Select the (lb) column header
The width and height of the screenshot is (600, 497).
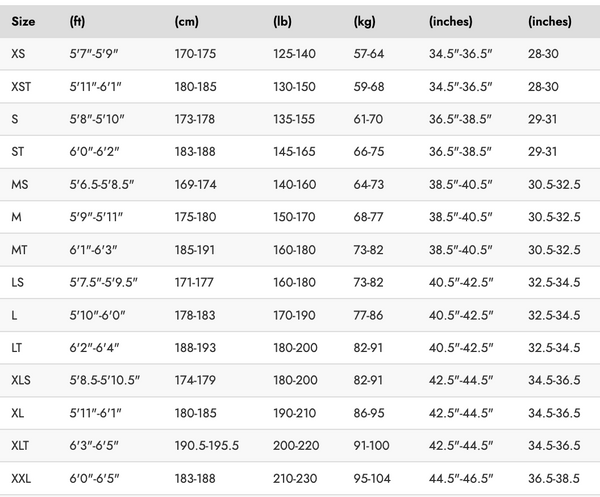click(283, 21)
